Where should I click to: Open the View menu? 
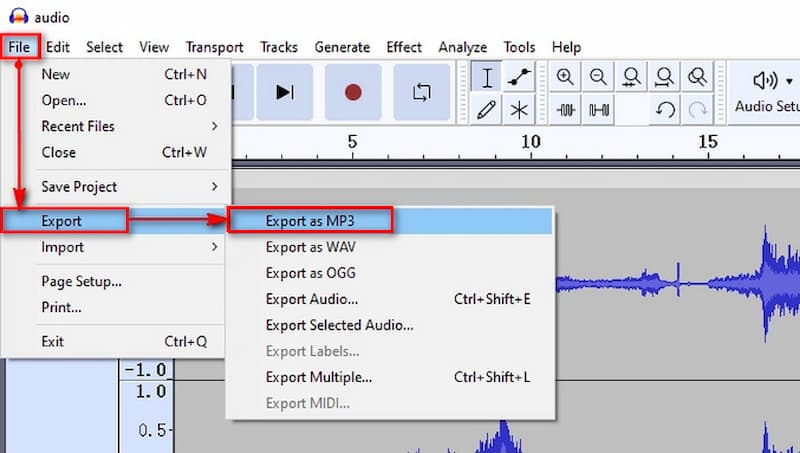[154, 47]
